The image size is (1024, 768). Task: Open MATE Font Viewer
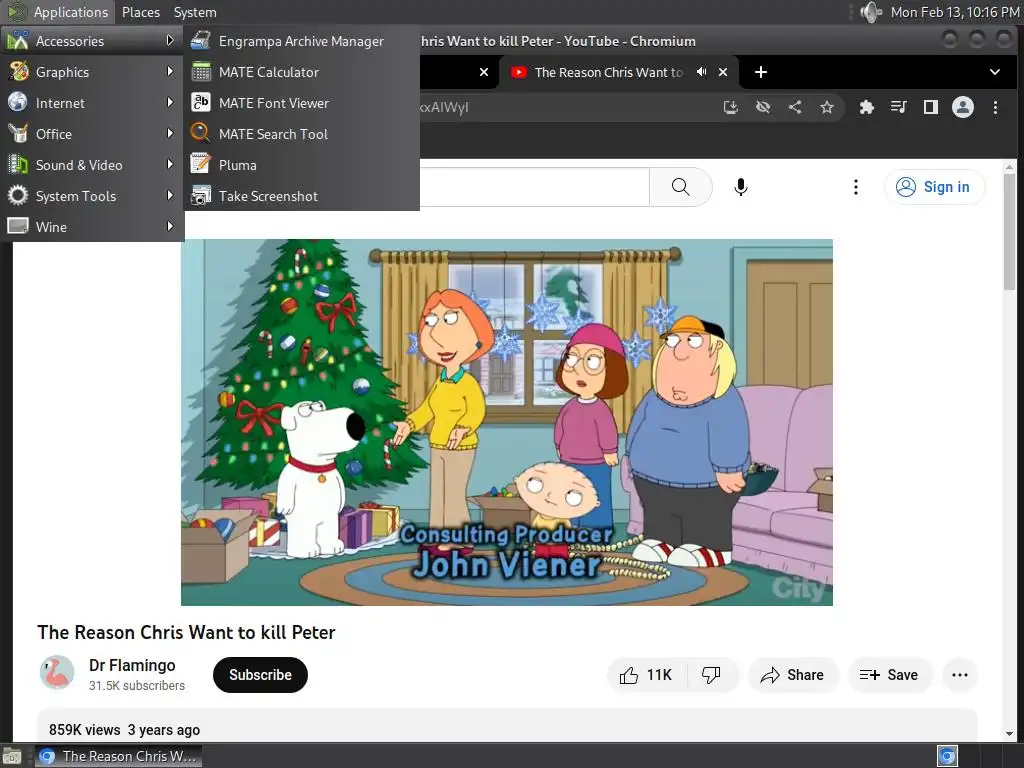(x=301, y=103)
